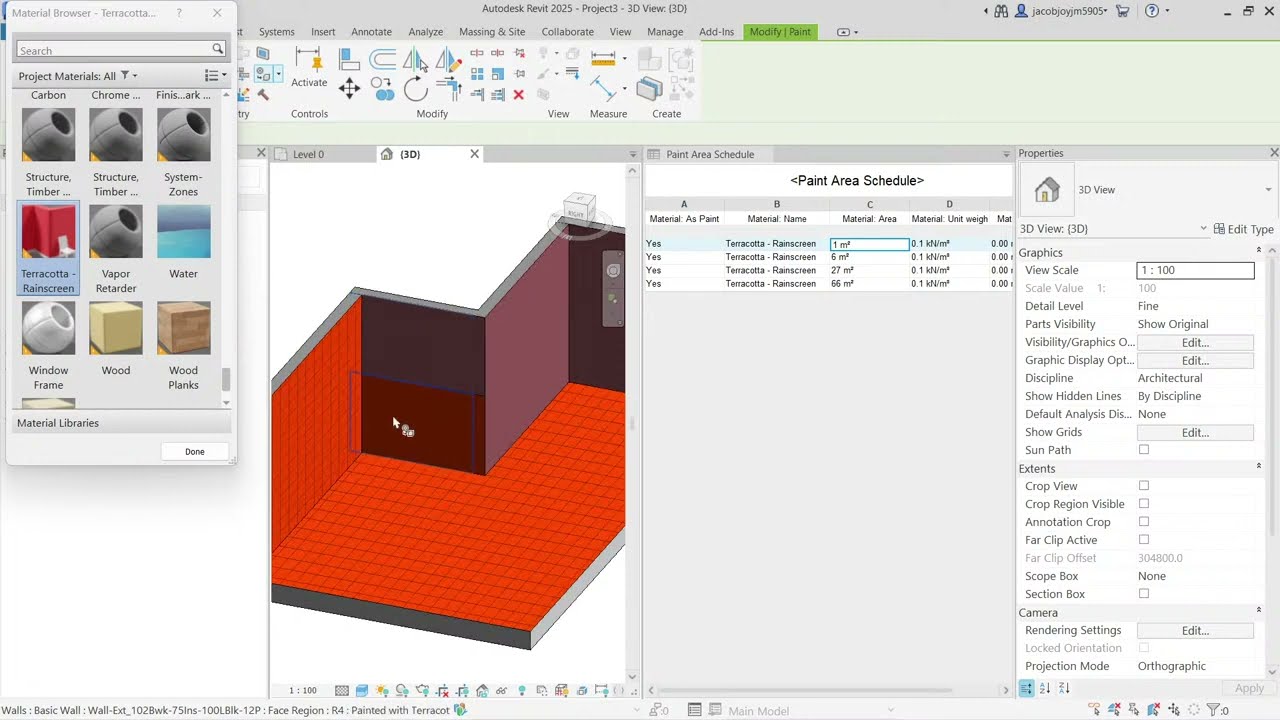
Task: Select the Wood material swatch
Action: 116,329
